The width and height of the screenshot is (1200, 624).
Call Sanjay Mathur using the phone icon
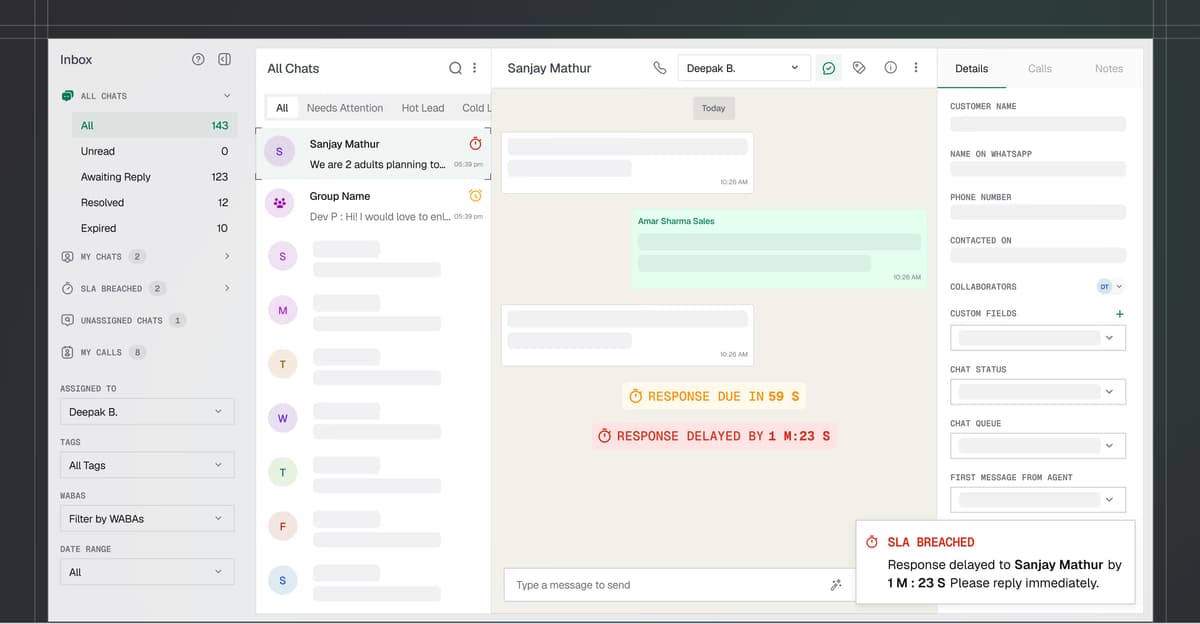[x=659, y=68]
